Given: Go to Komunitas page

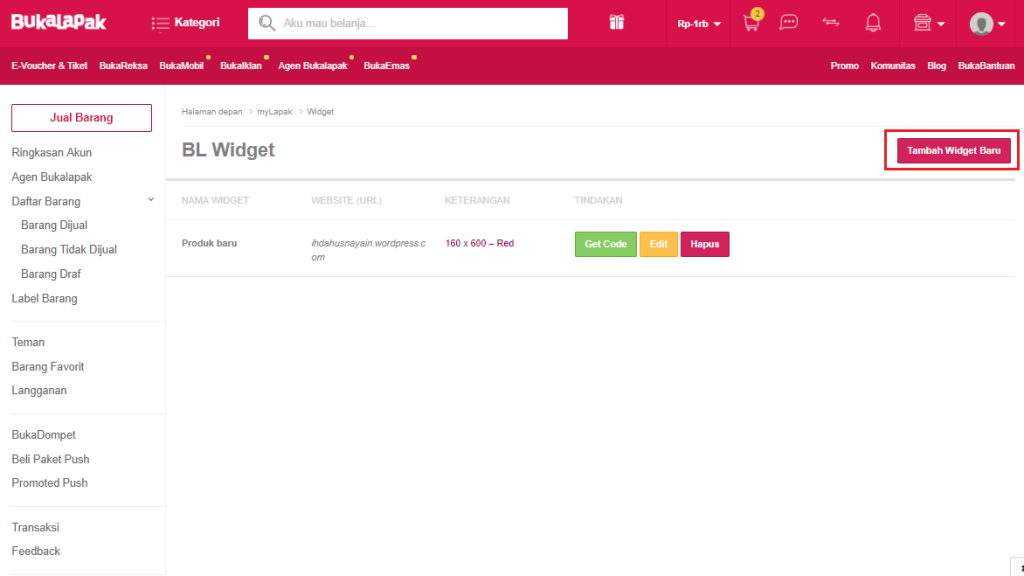Looking at the screenshot, I should click(x=893, y=66).
